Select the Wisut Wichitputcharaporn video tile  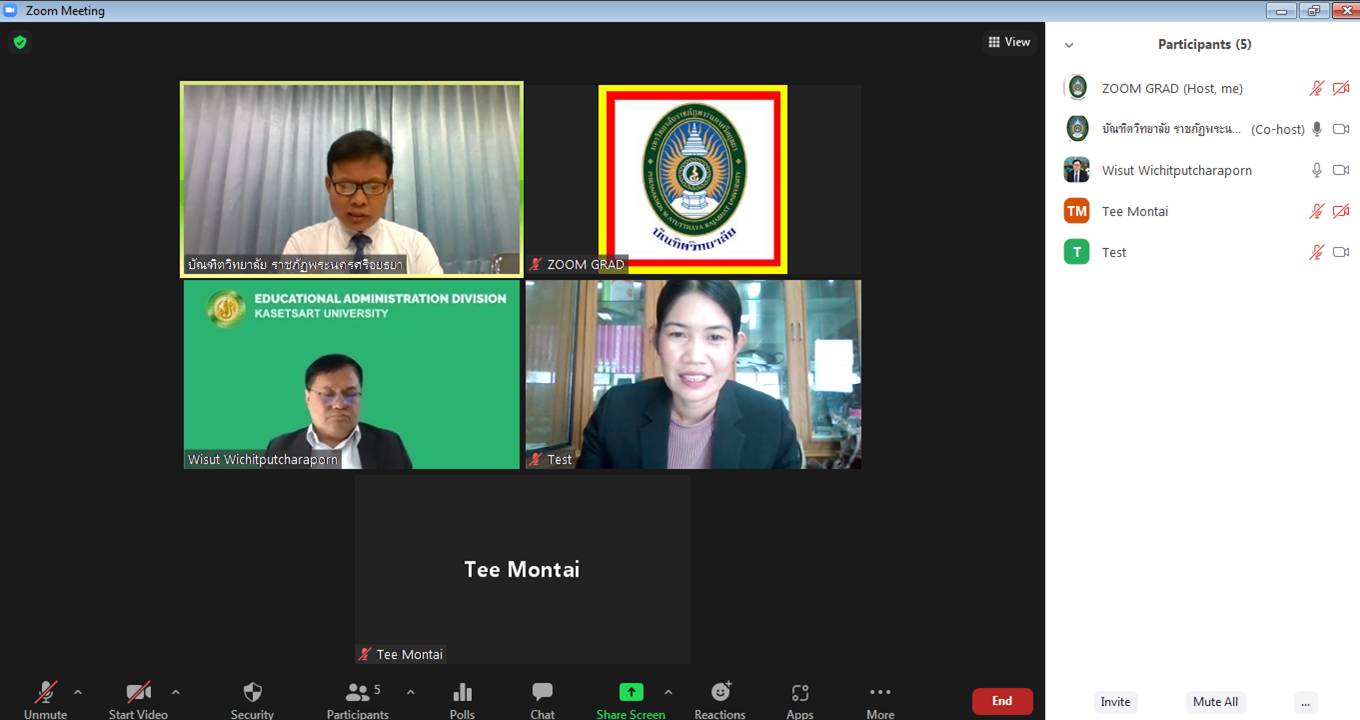(351, 375)
